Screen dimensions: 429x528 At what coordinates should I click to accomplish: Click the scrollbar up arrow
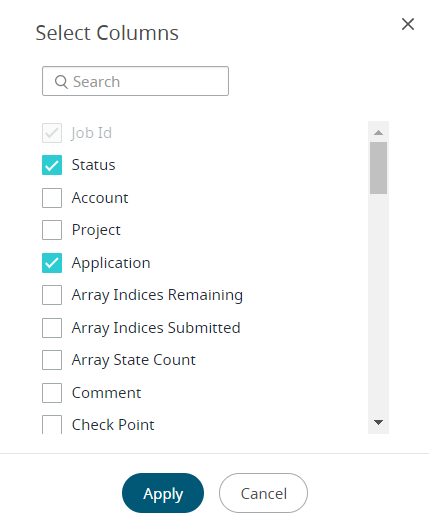pyautogui.click(x=378, y=132)
